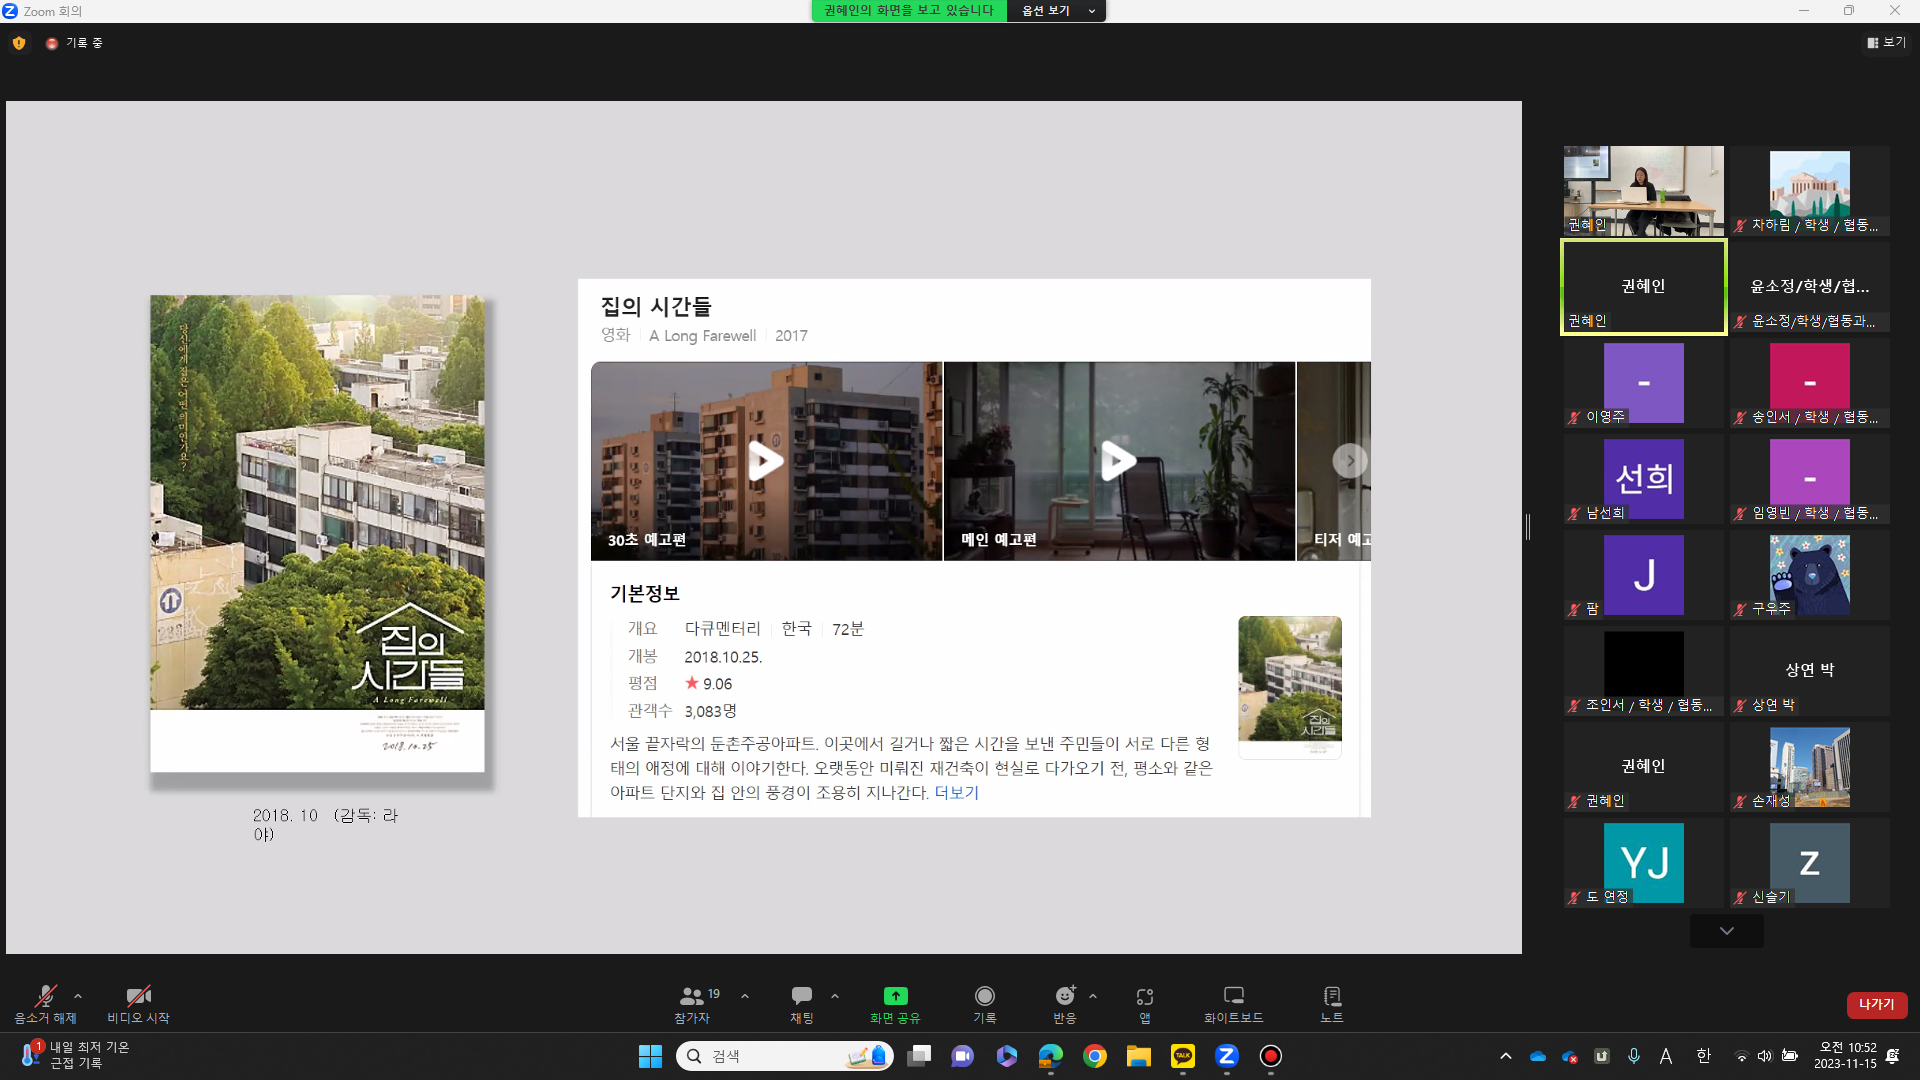Open 참가자 participants panel
The height and width of the screenshot is (1080, 1920).
pyautogui.click(x=692, y=1004)
